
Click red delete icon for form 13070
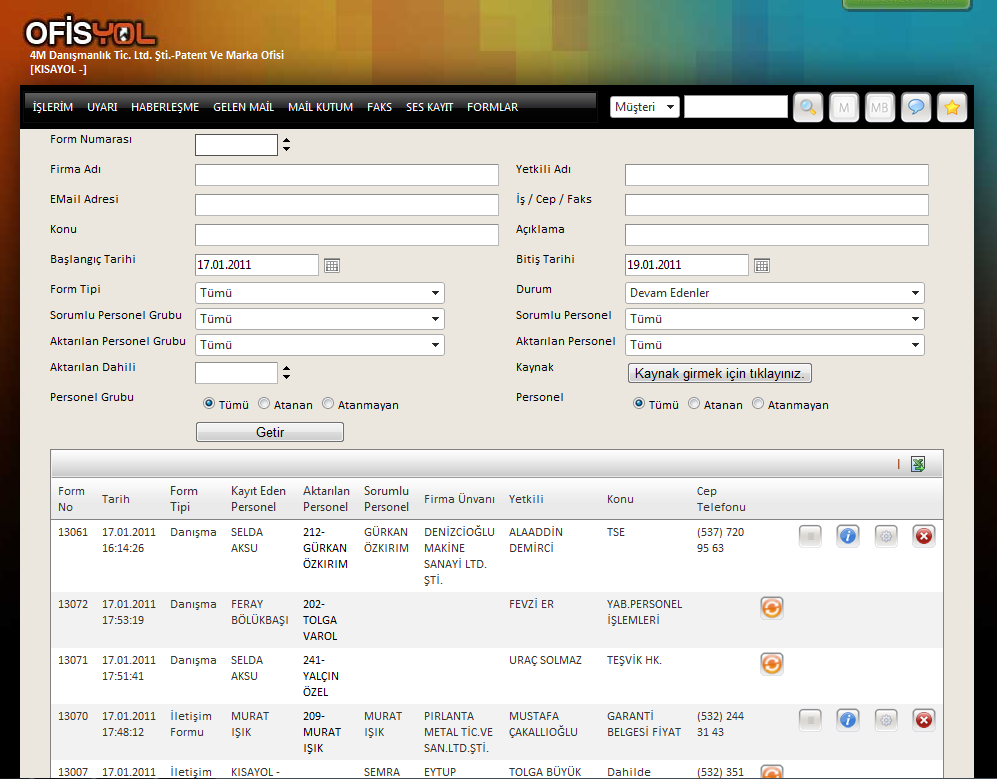[x=924, y=720]
